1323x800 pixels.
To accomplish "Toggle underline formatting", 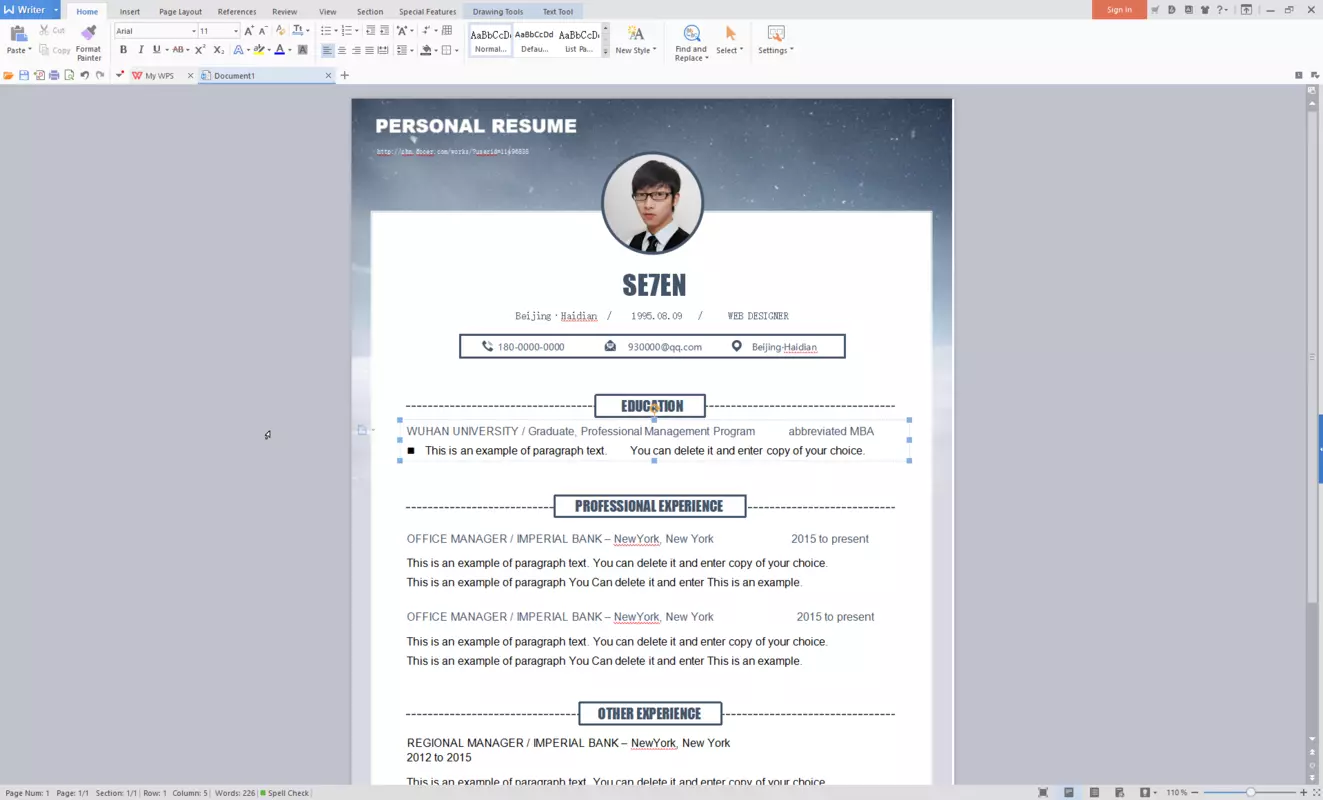I will pyautogui.click(x=156, y=50).
